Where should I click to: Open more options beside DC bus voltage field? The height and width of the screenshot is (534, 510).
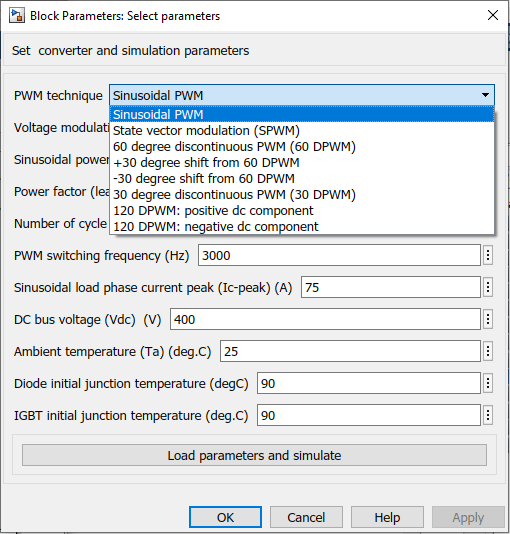[x=488, y=319]
